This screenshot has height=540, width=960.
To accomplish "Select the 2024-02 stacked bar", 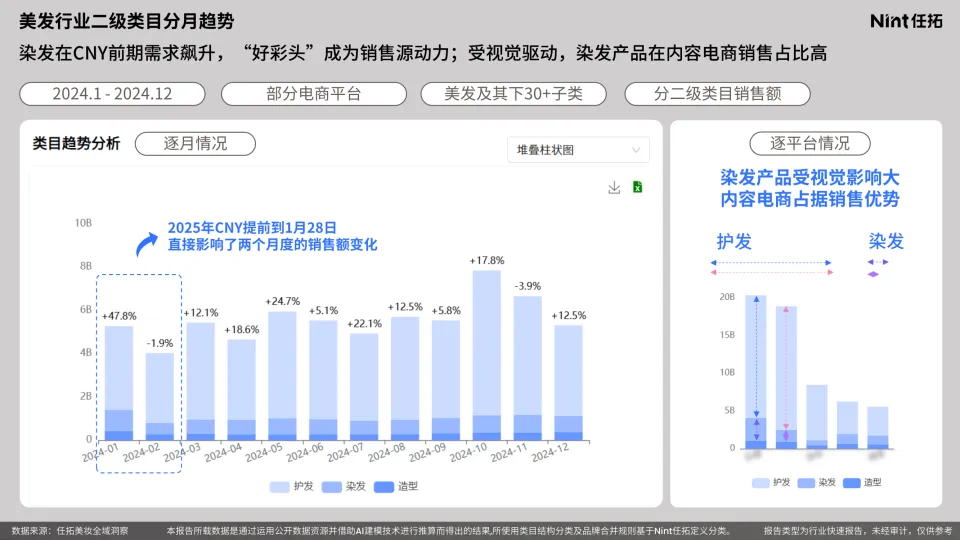I will point(160,397).
